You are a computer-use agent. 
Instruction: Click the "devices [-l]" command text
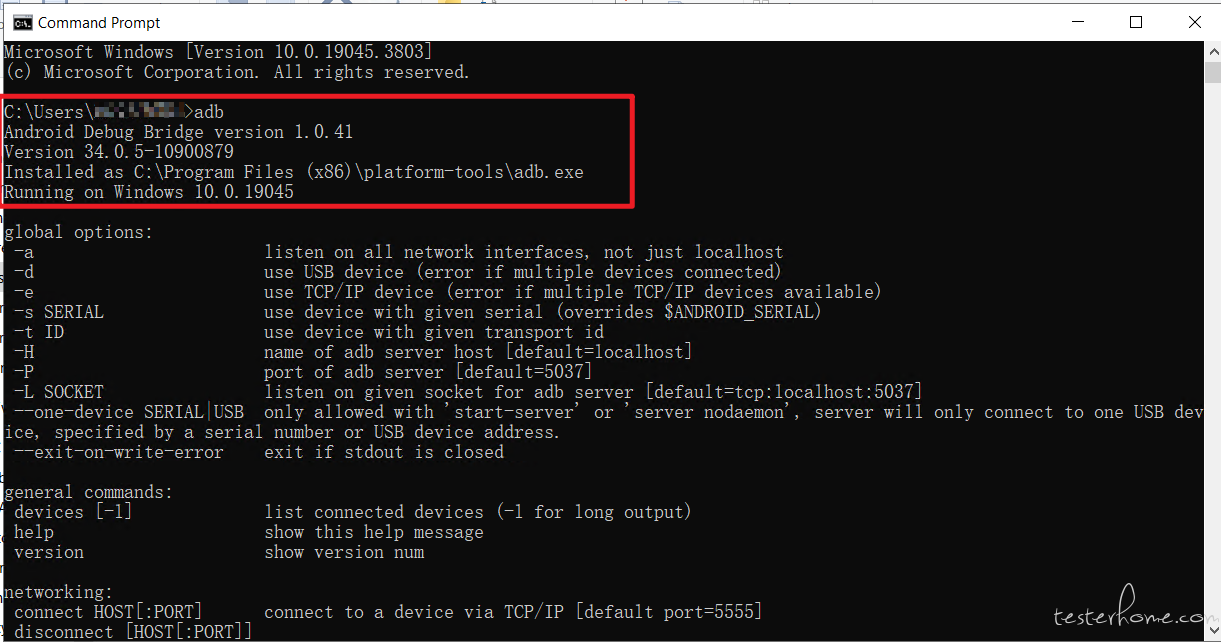pos(73,512)
